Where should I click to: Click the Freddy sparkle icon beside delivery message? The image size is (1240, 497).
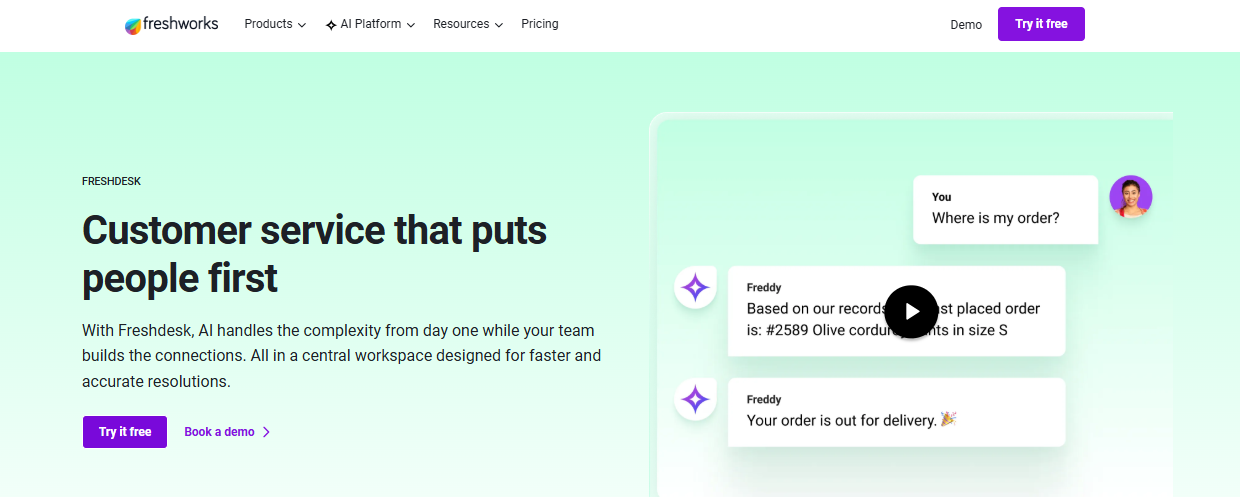[x=695, y=400]
